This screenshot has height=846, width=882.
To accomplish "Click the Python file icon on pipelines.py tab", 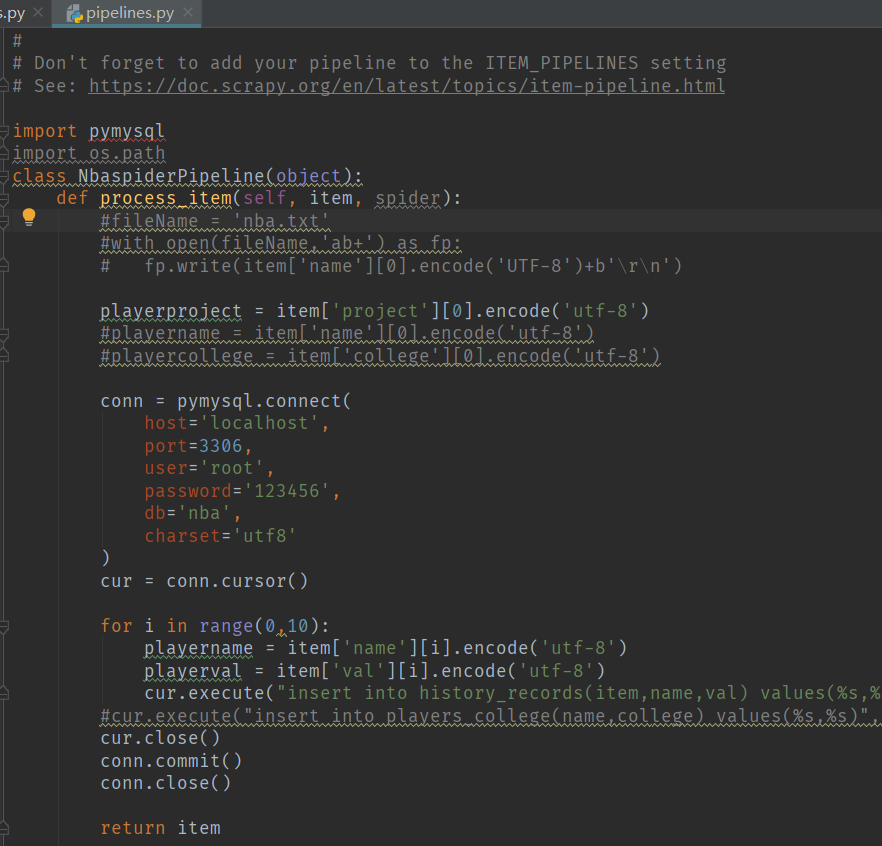I will point(74,14).
